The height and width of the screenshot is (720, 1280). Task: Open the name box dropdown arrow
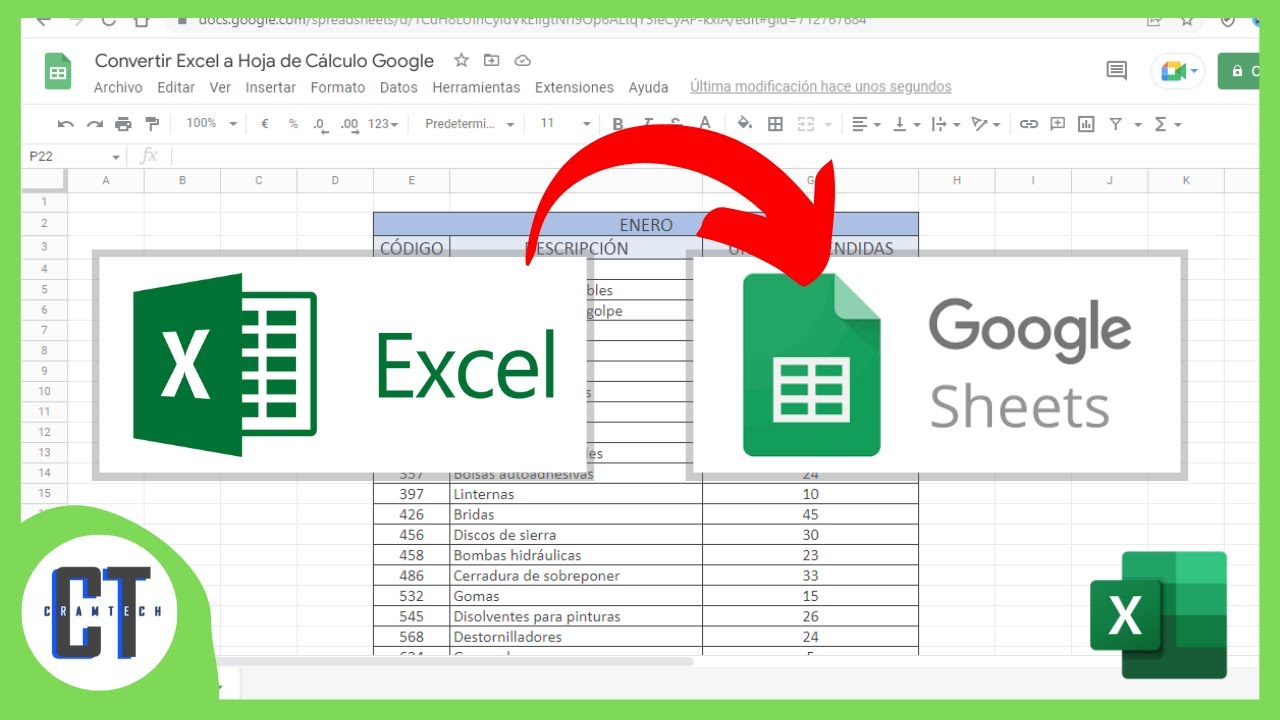[116, 157]
